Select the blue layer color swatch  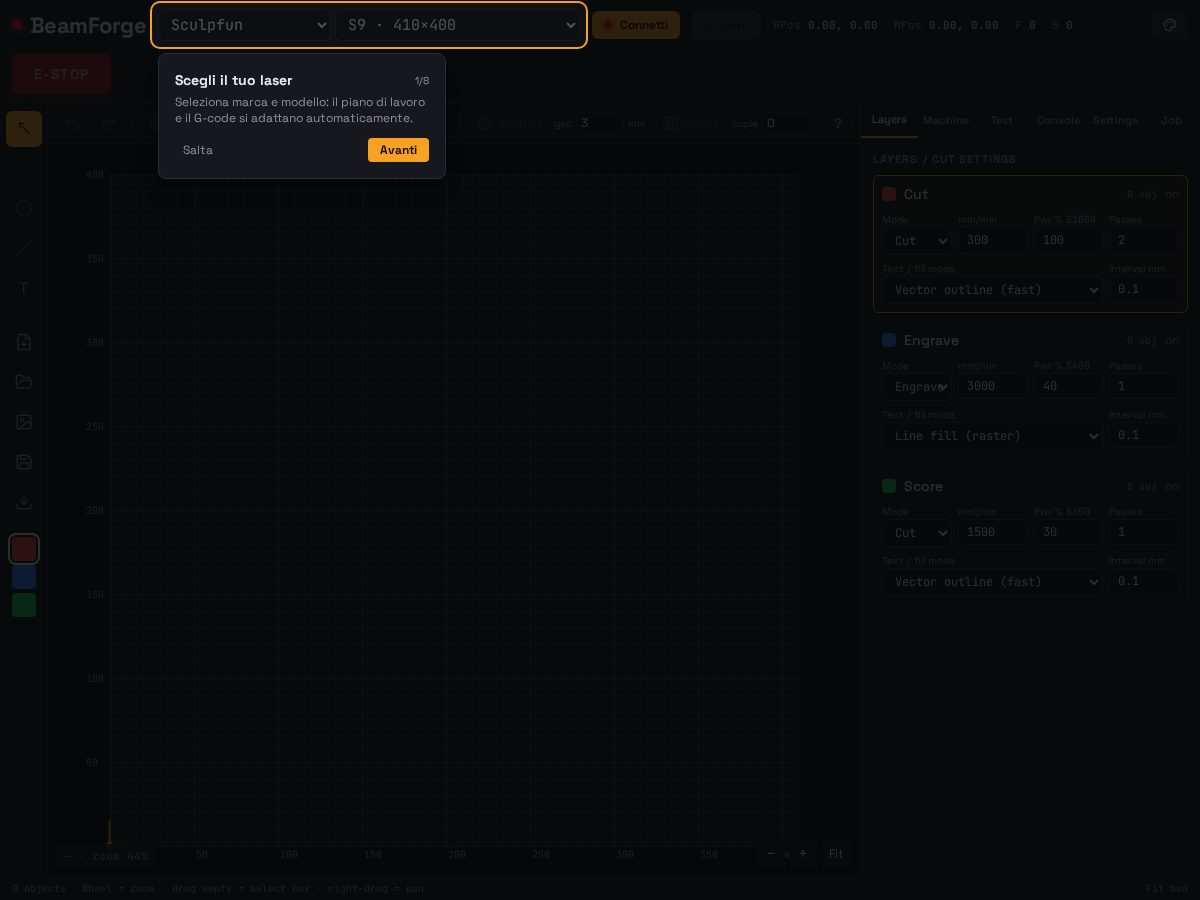pos(24,577)
